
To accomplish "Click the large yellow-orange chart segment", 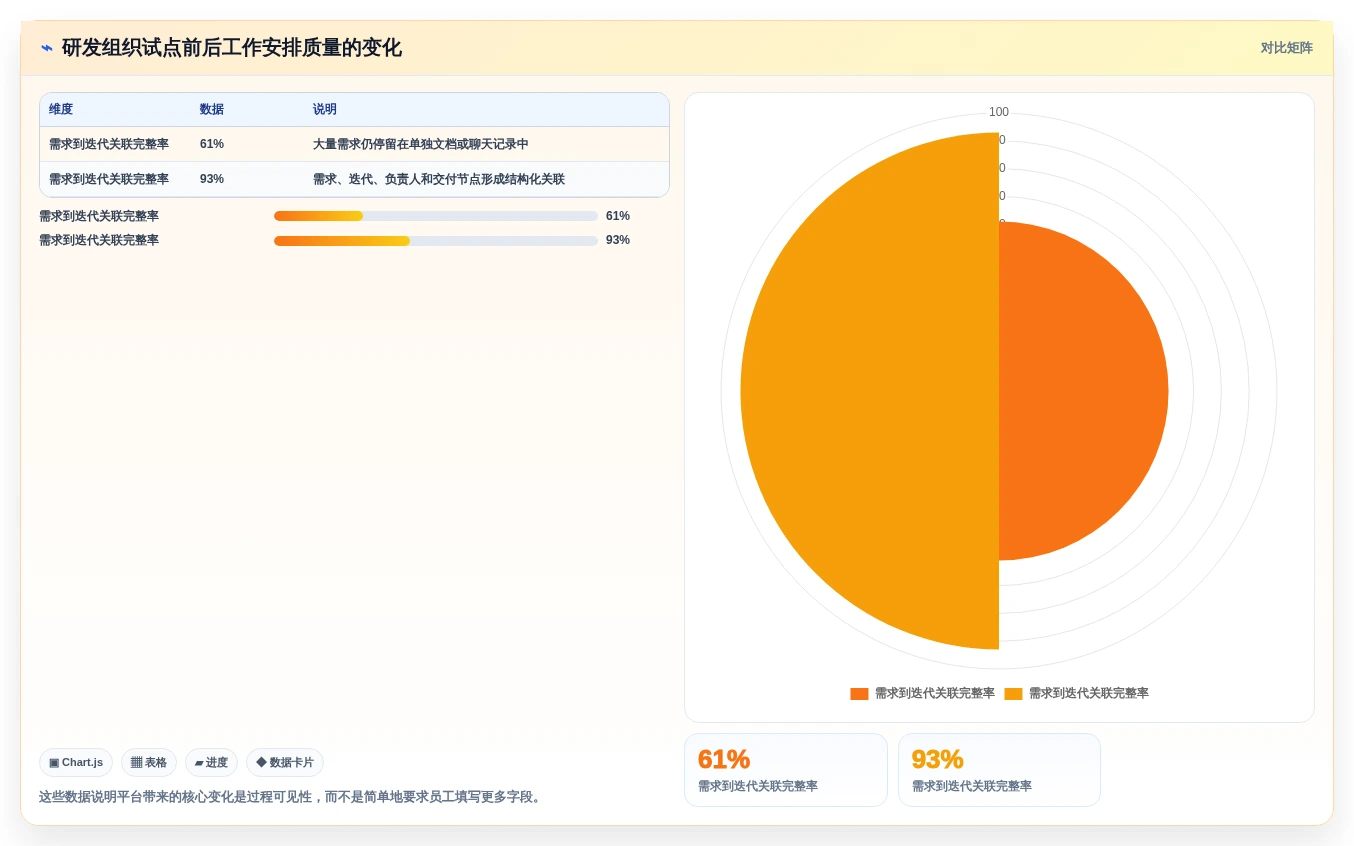I will click(870, 391).
